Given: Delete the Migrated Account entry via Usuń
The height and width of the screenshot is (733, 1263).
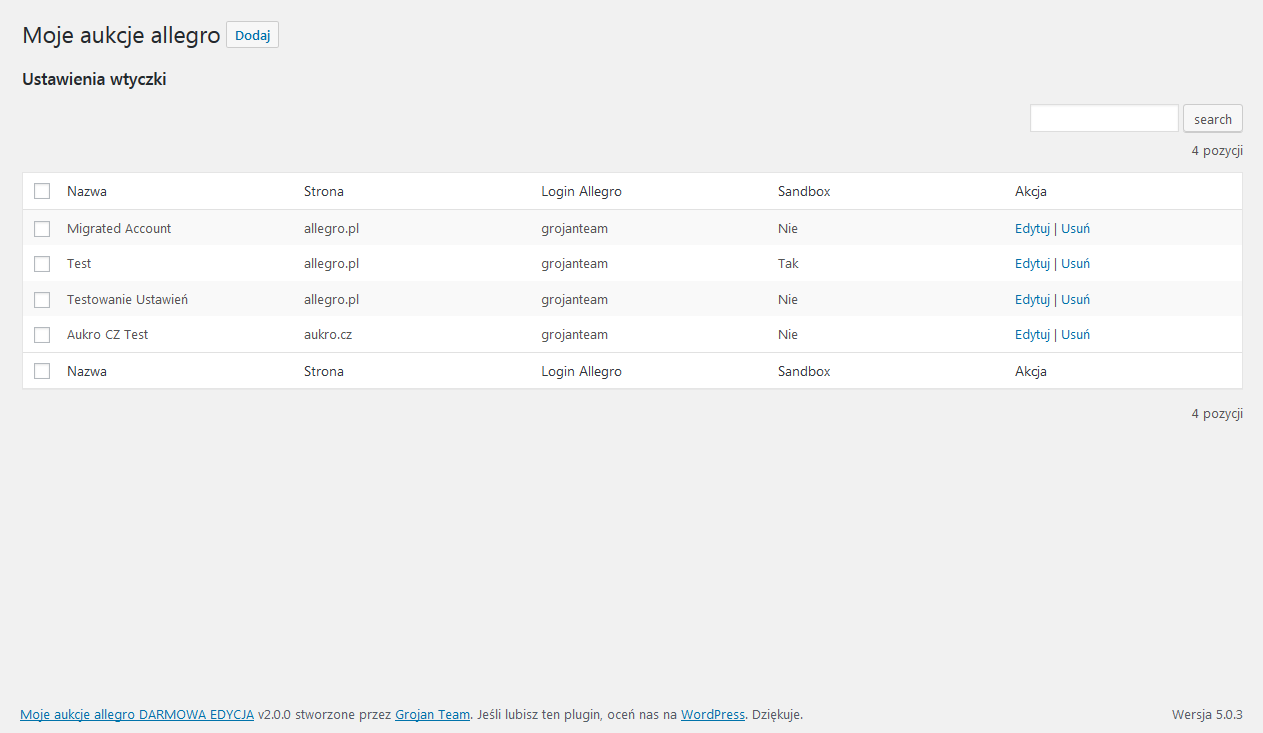Looking at the screenshot, I should click(x=1075, y=228).
